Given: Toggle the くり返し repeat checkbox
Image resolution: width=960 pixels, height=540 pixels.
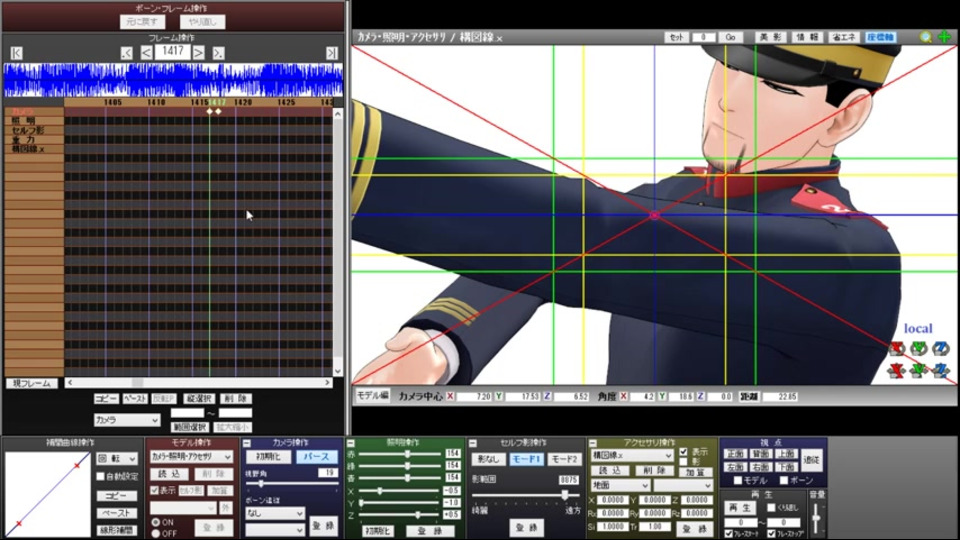Looking at the screenshot, I should [x=771, y=508].
